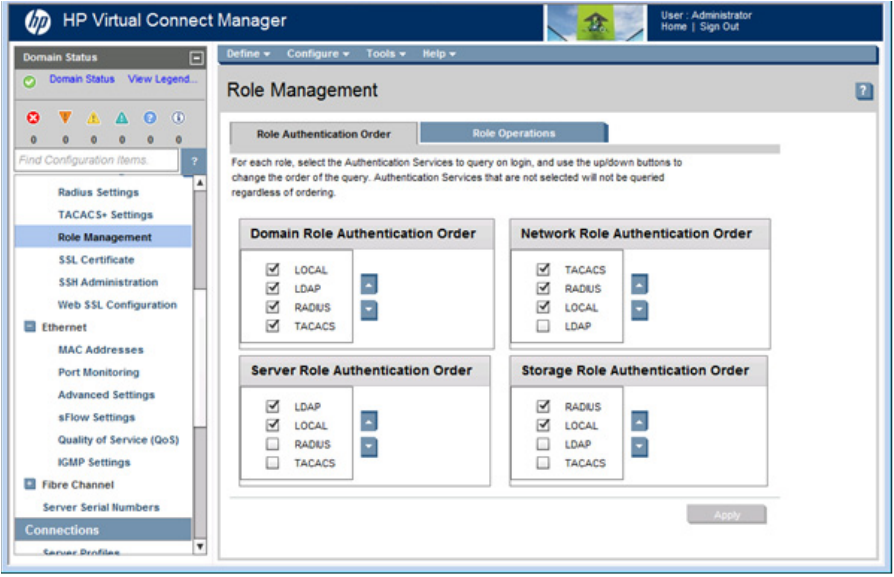Click the Sign Out link

719,27
